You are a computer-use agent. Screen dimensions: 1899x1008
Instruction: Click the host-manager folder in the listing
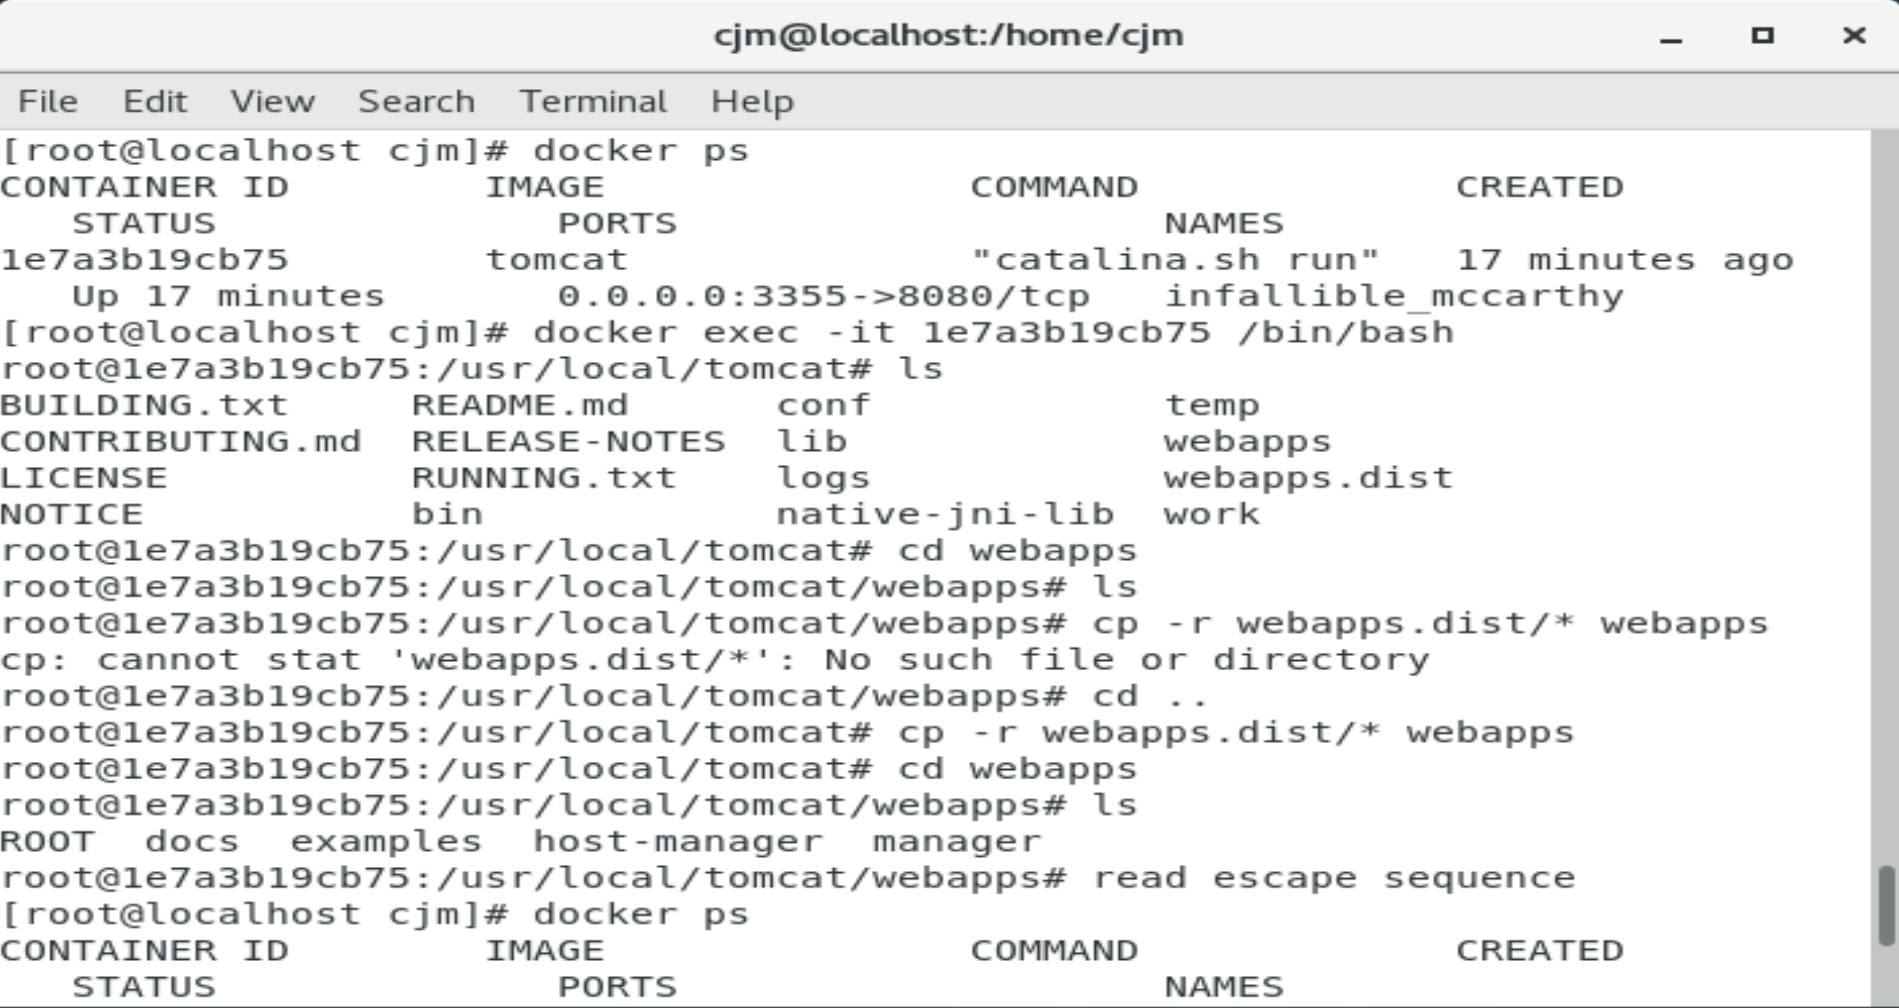point(677,842)
